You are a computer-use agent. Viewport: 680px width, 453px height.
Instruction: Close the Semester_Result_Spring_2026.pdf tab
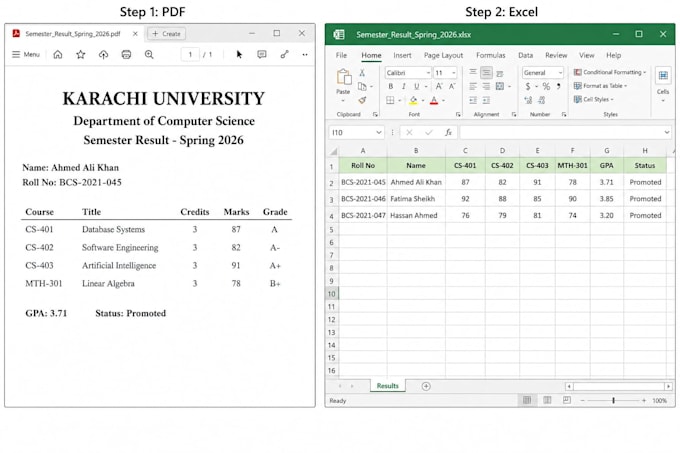click(135, 33)
